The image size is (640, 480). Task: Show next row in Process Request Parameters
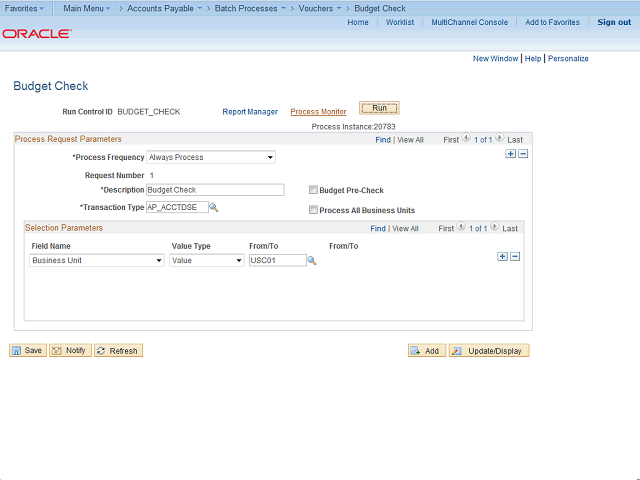(x=499, y=138)
